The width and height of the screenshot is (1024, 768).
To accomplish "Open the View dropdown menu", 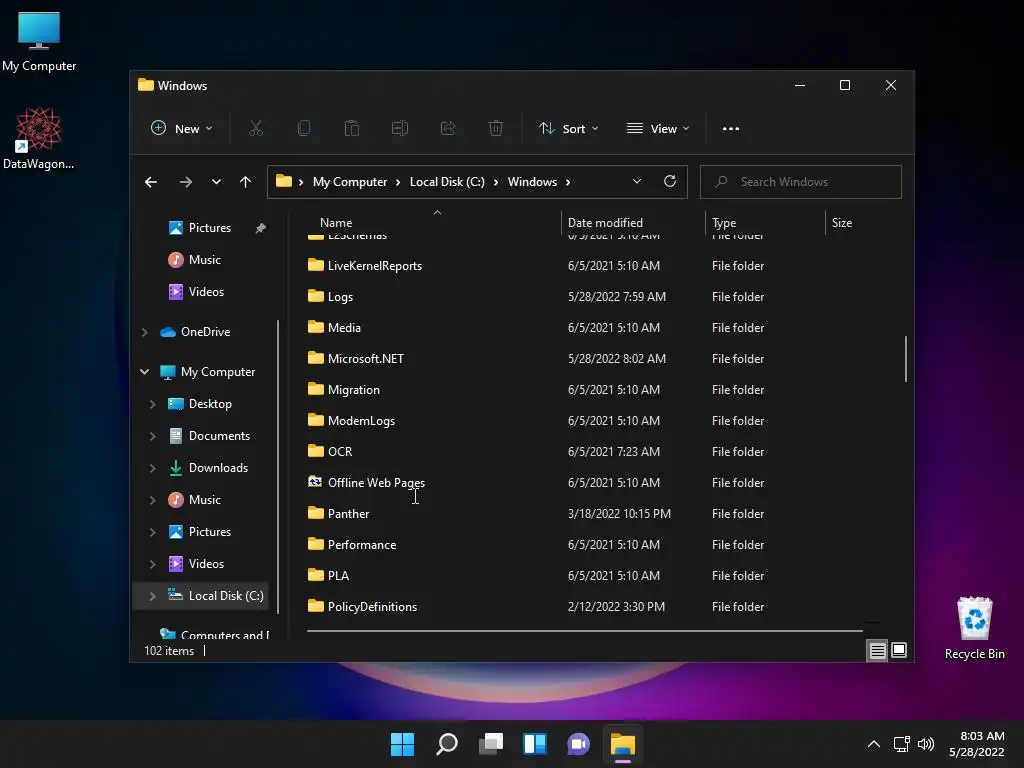I will point(658,129).
